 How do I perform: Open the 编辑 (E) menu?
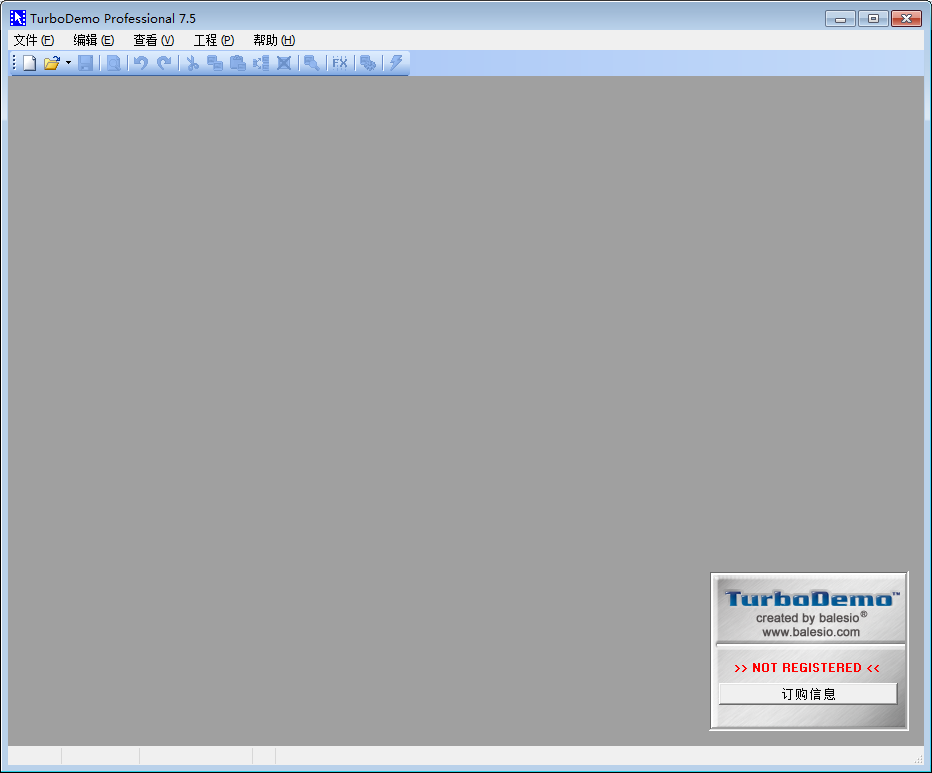(93, 40)
